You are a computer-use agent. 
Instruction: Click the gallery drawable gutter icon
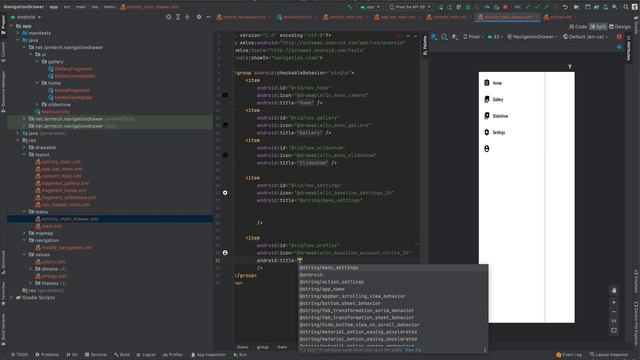click(x=225, y=125)
